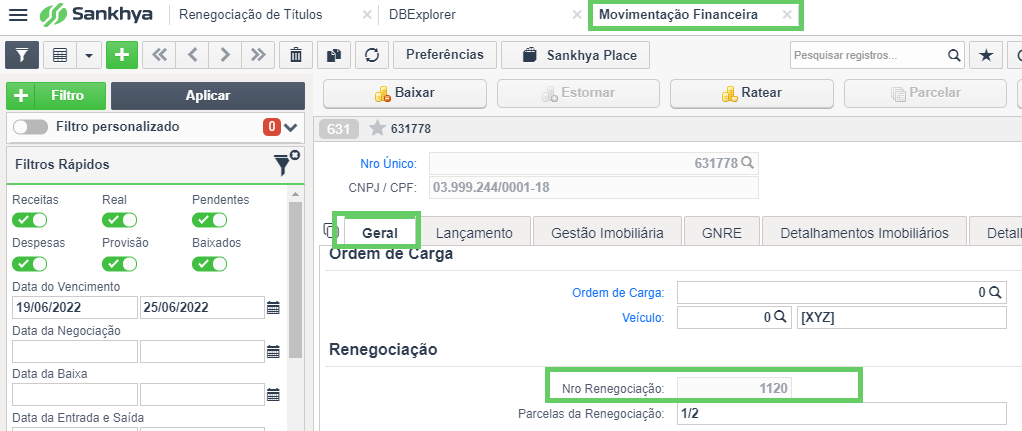Clear quick filters funnel icon
This screenshot has height=431, width=1022.
tap(285, 164)
